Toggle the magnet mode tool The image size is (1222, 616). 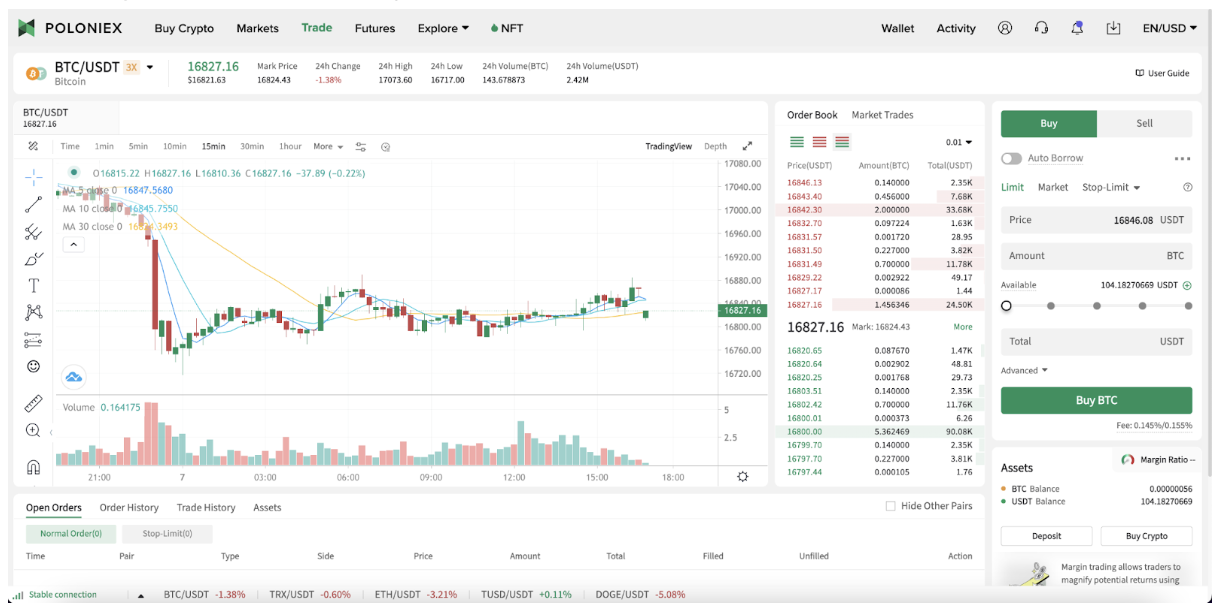33,467
